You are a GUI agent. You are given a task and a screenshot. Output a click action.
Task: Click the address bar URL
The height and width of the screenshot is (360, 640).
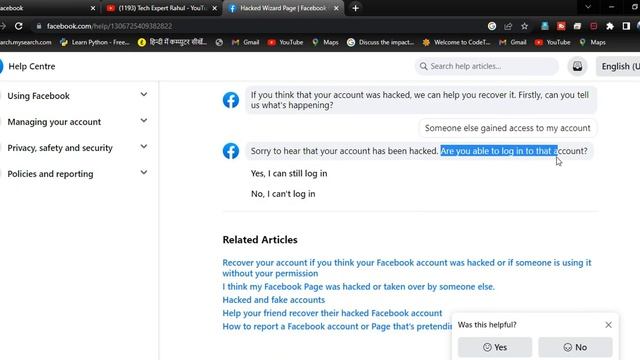tap(109, 26)
